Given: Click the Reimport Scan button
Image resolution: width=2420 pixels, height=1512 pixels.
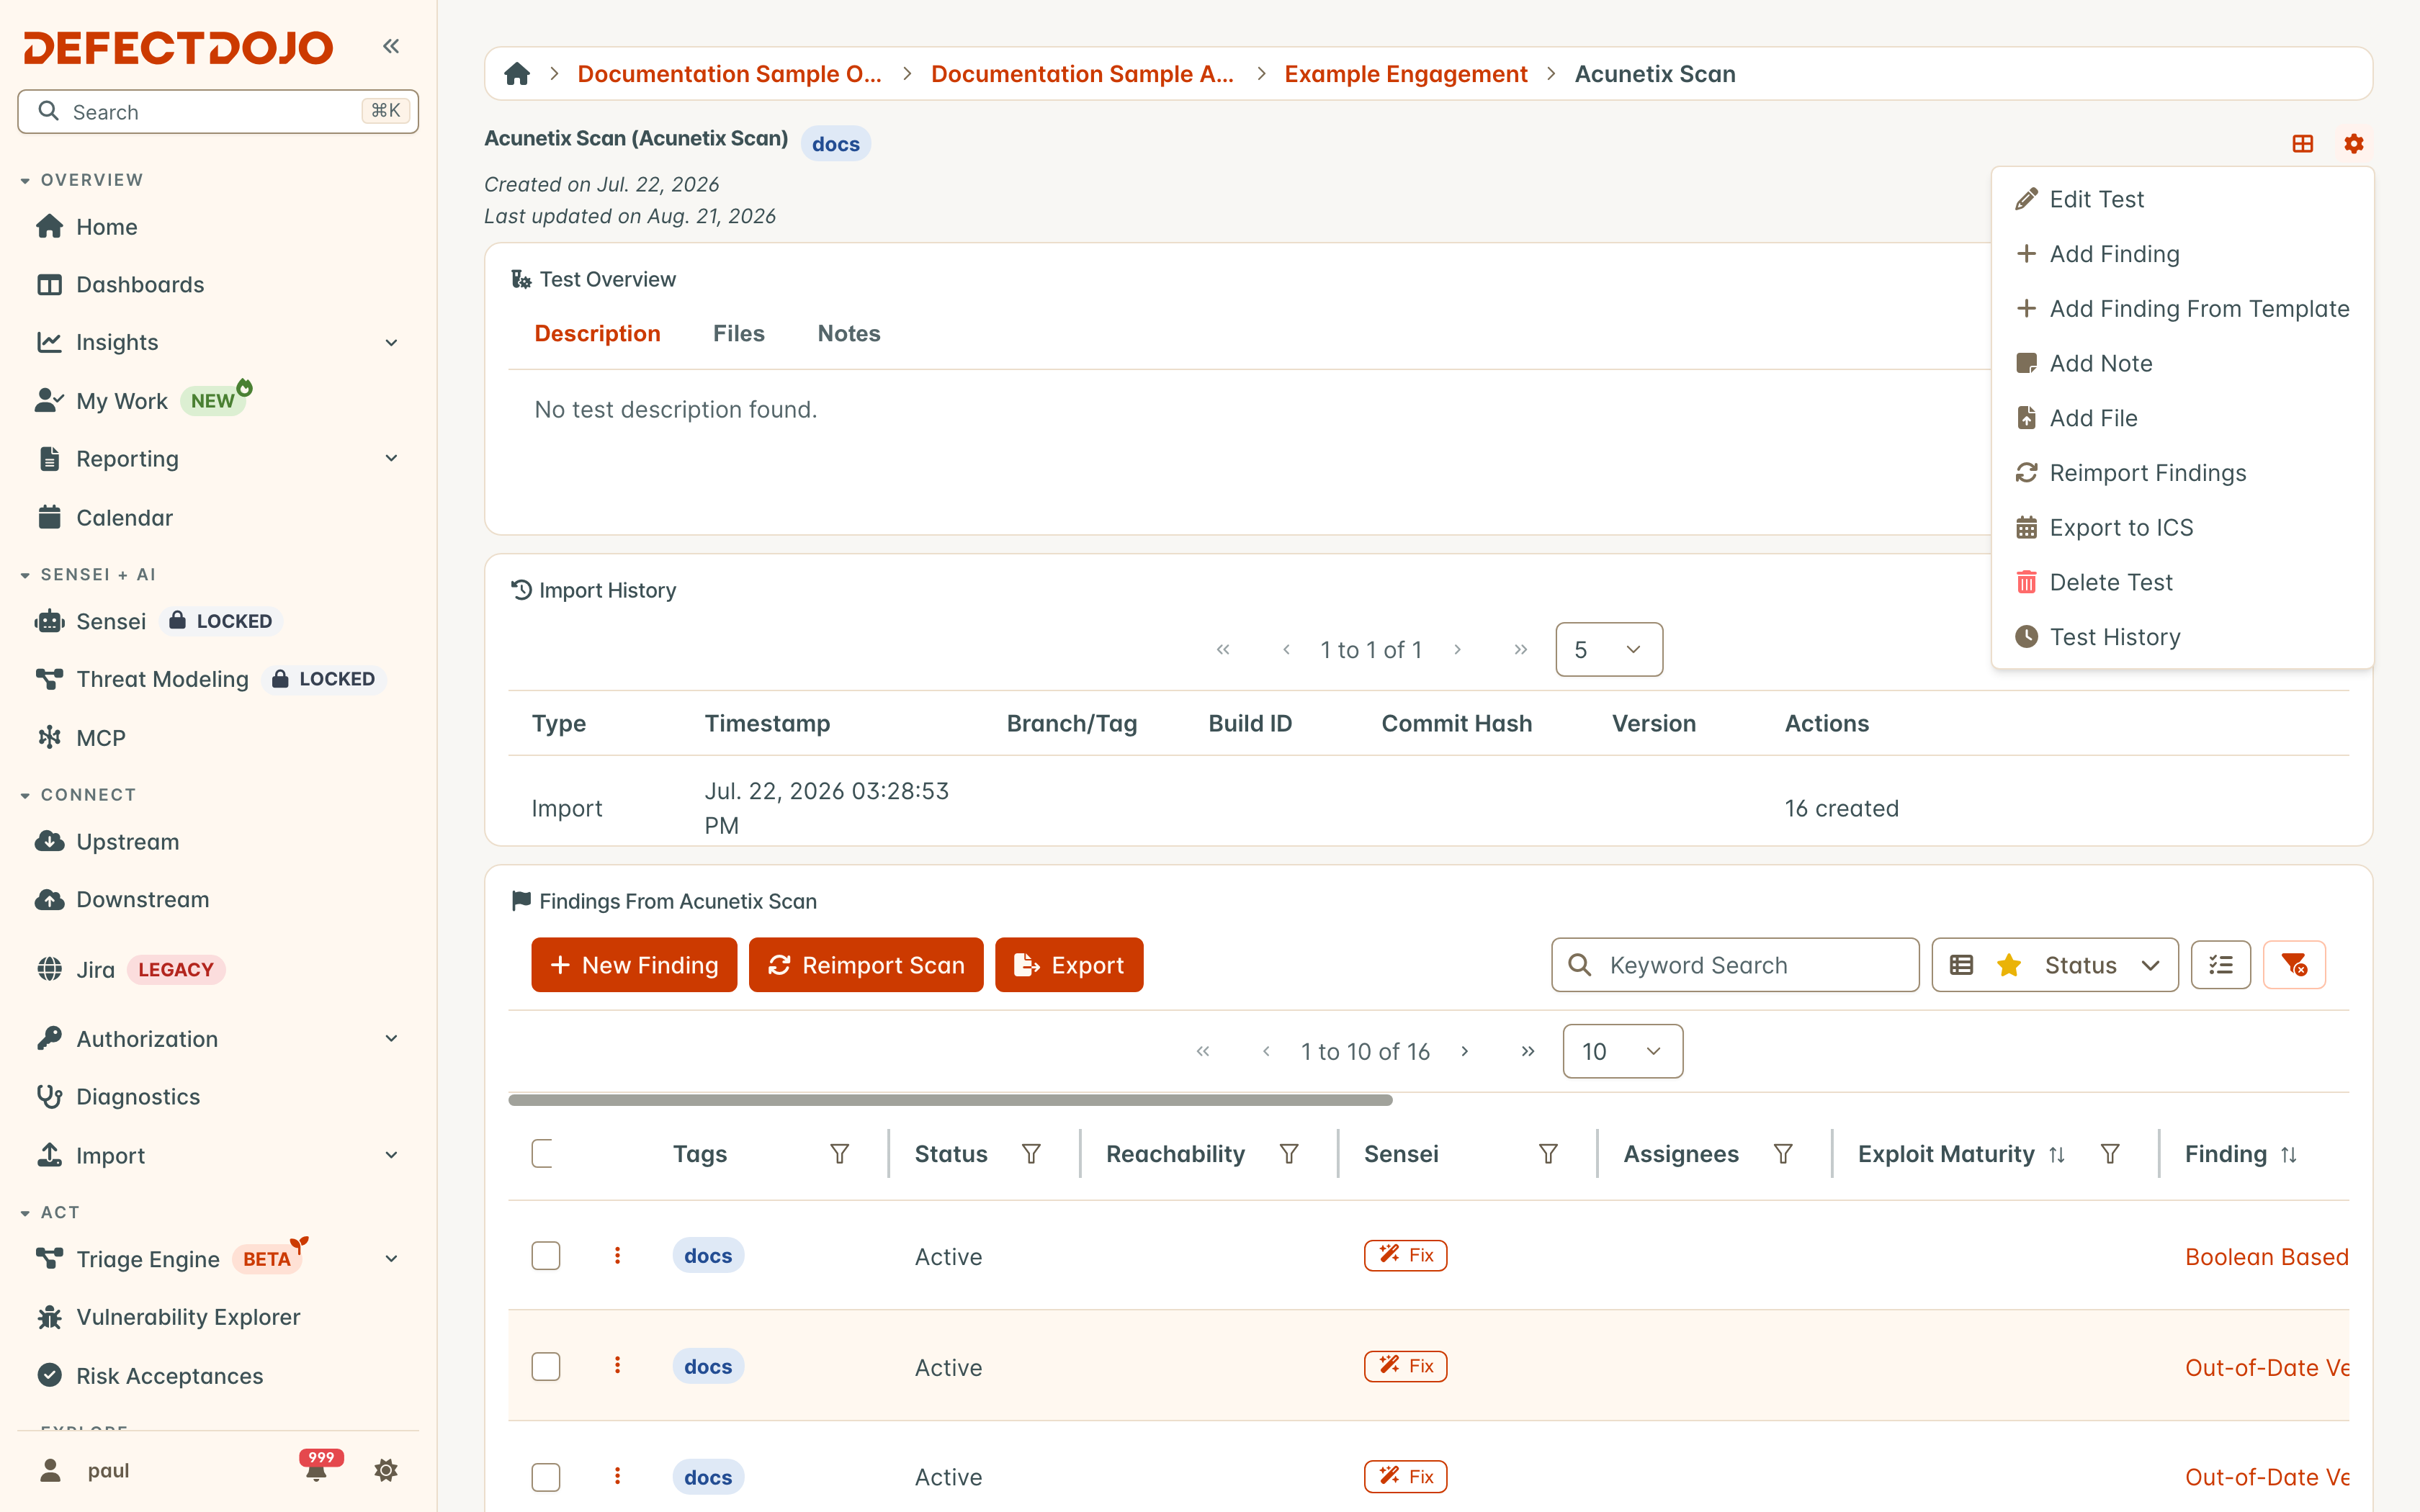Looking at the screenshot, I should point(866,965).
